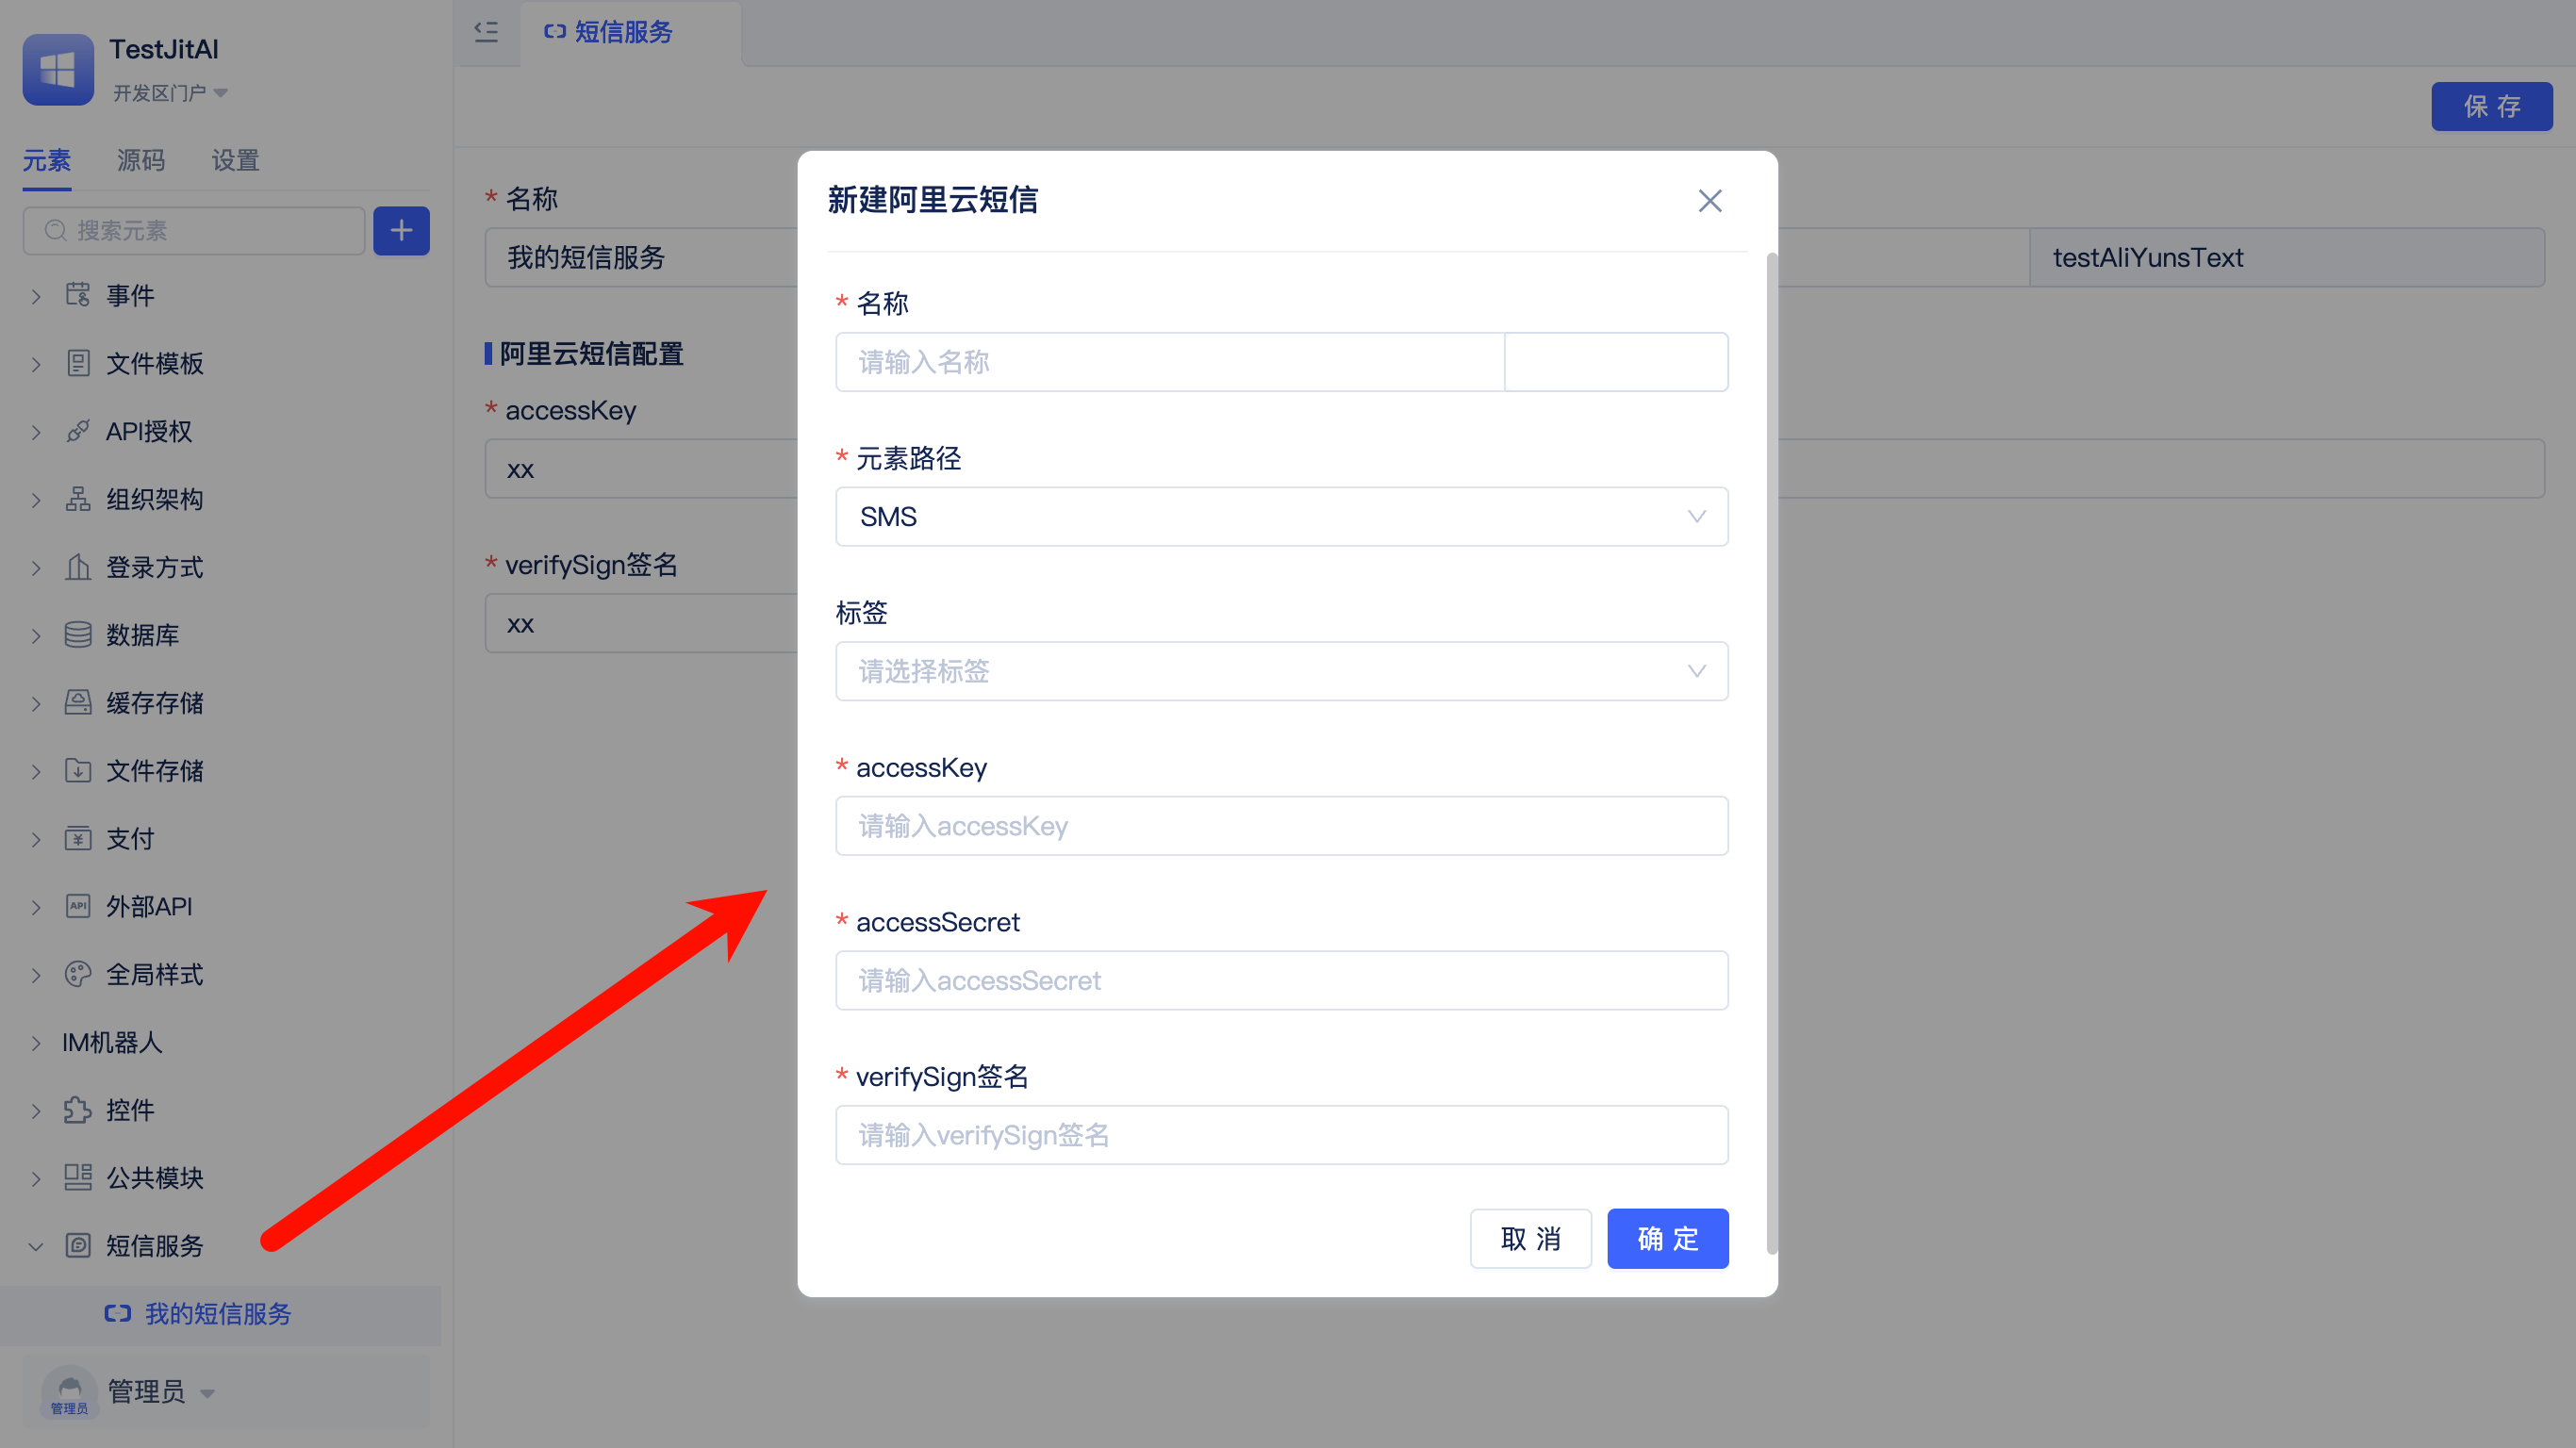2576x1448 pixels.
Task: Click the 搜索元素 search field
Action: tap(194, 231)
